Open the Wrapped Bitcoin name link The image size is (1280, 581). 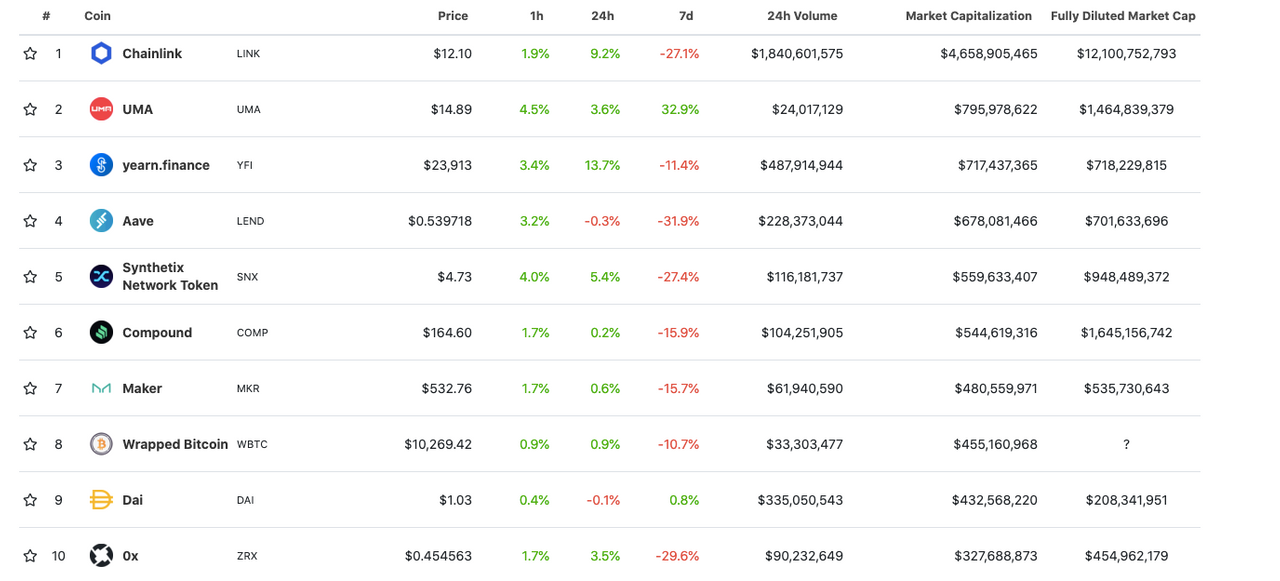[x=175, y=444]
